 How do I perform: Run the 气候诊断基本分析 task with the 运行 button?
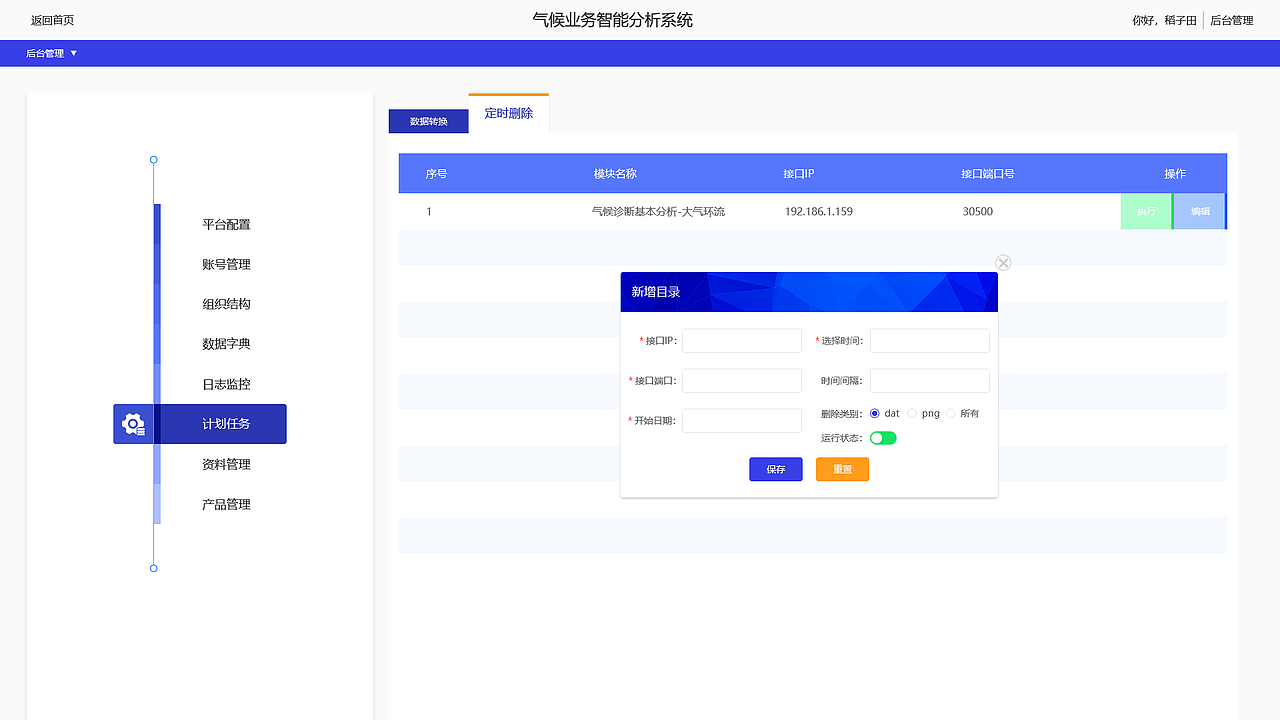click(1146, 211)
